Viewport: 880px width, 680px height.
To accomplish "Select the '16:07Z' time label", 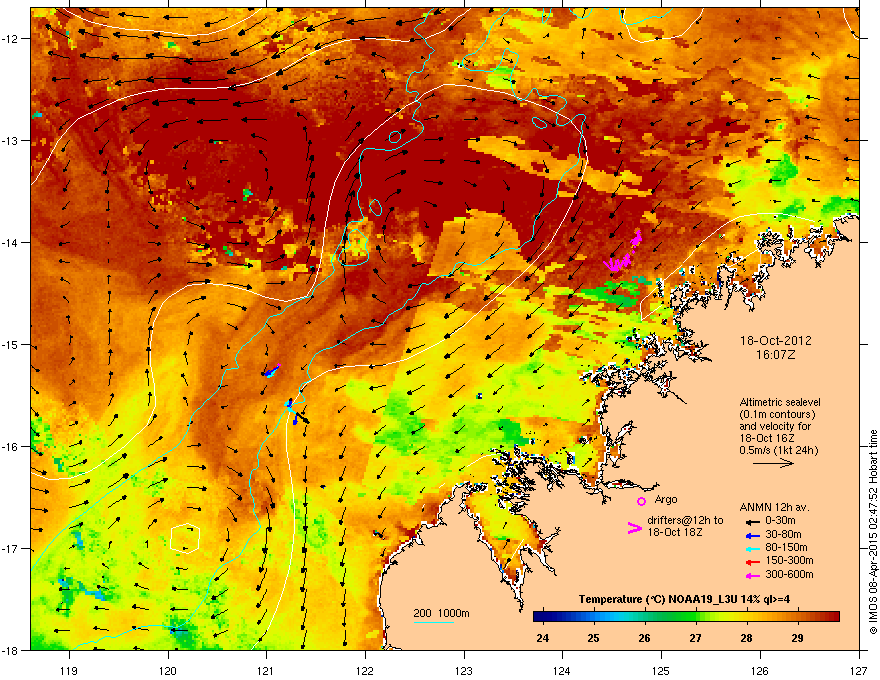I will point(775,355).
